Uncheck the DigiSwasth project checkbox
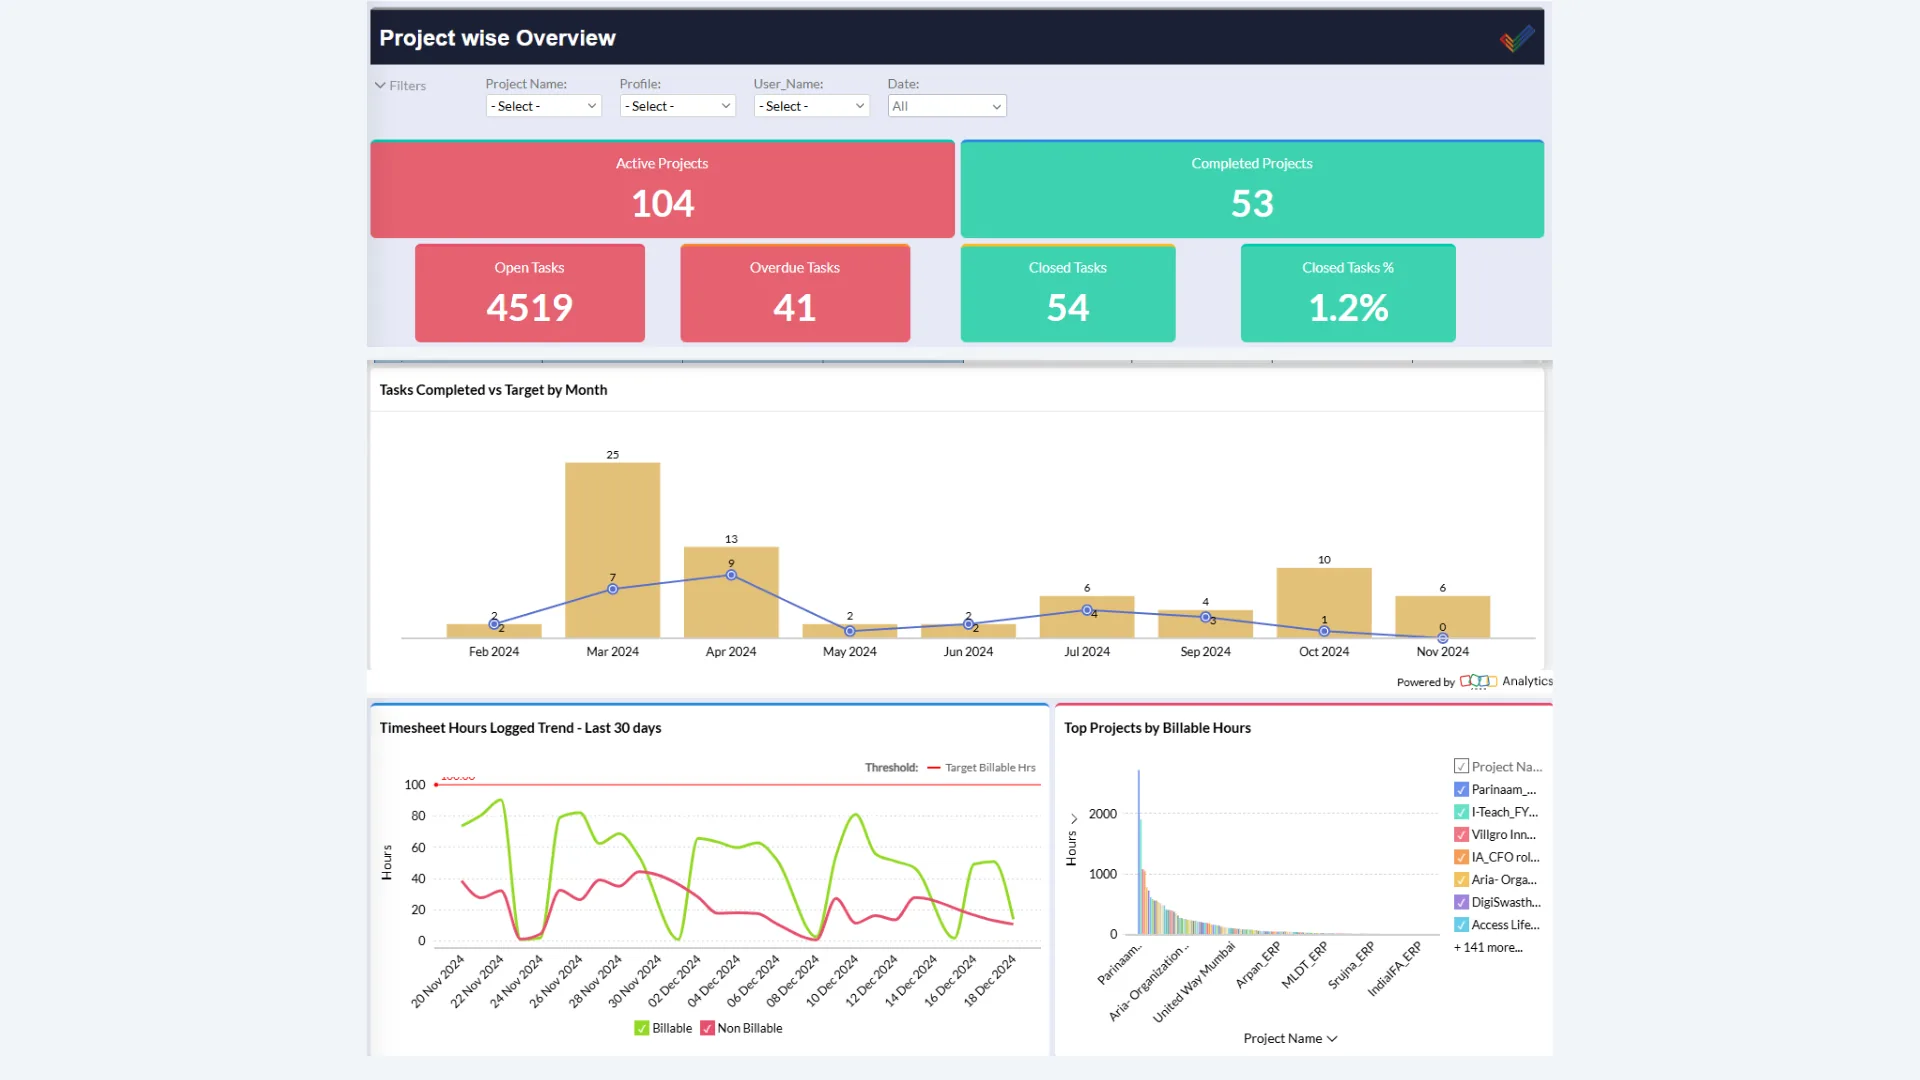 tap(1461, 902)
